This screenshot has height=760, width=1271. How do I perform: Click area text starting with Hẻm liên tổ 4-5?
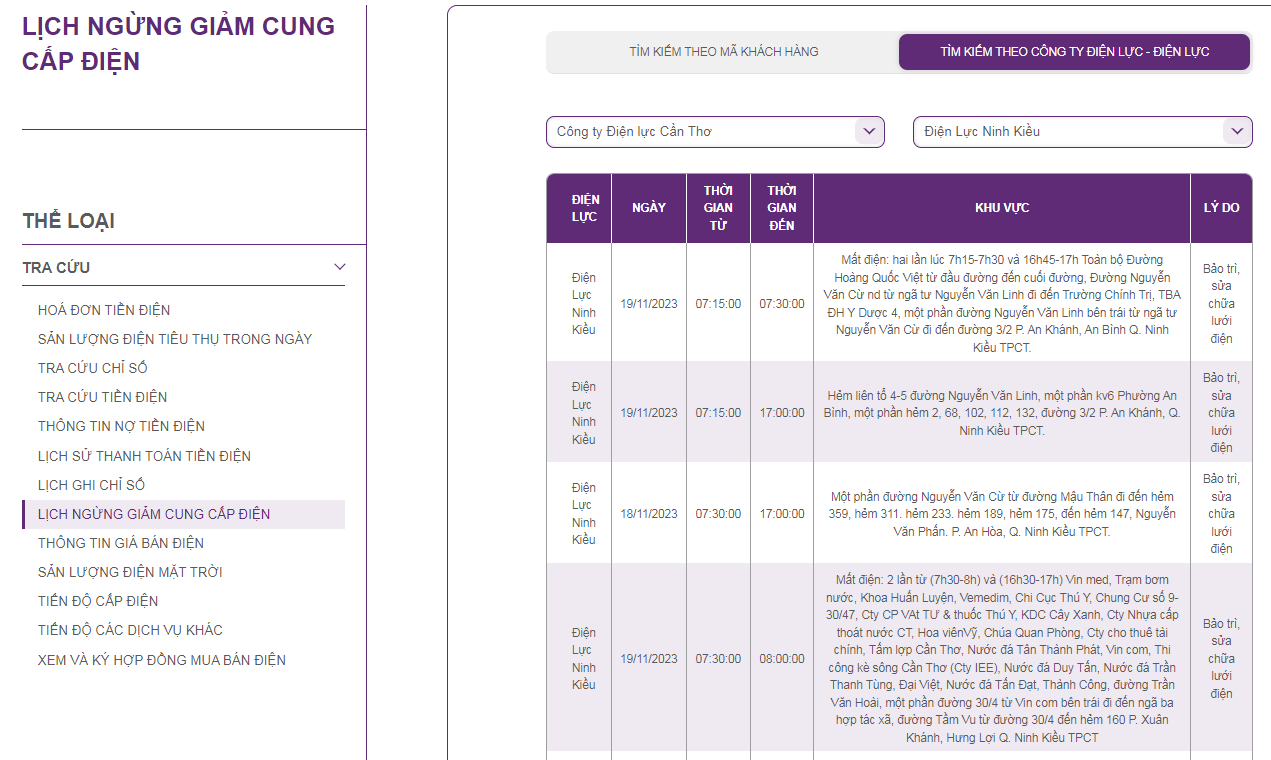click(1002, 413)
